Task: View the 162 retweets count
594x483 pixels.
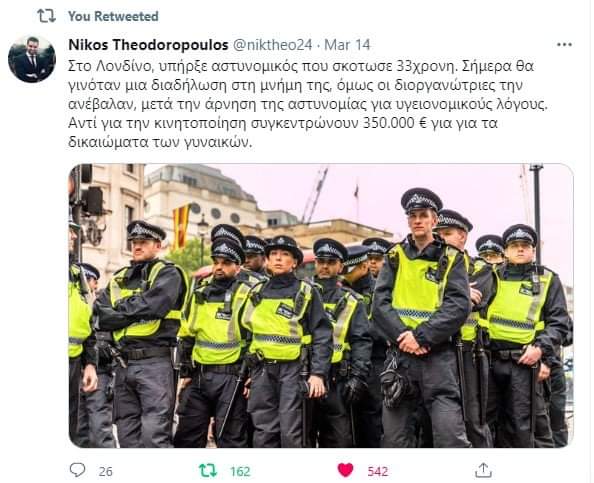Action: 240,471
